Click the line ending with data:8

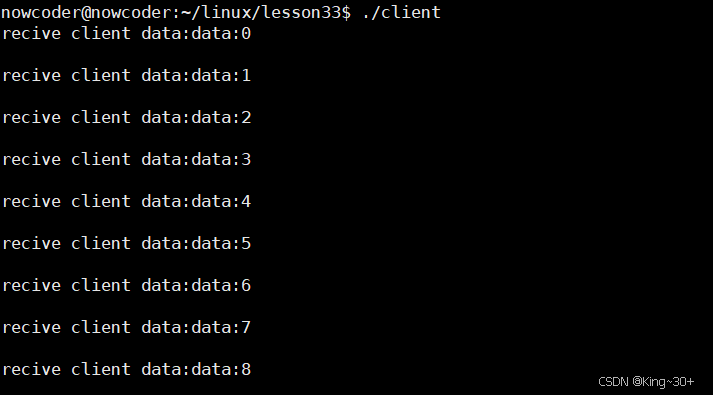[127, 370]
